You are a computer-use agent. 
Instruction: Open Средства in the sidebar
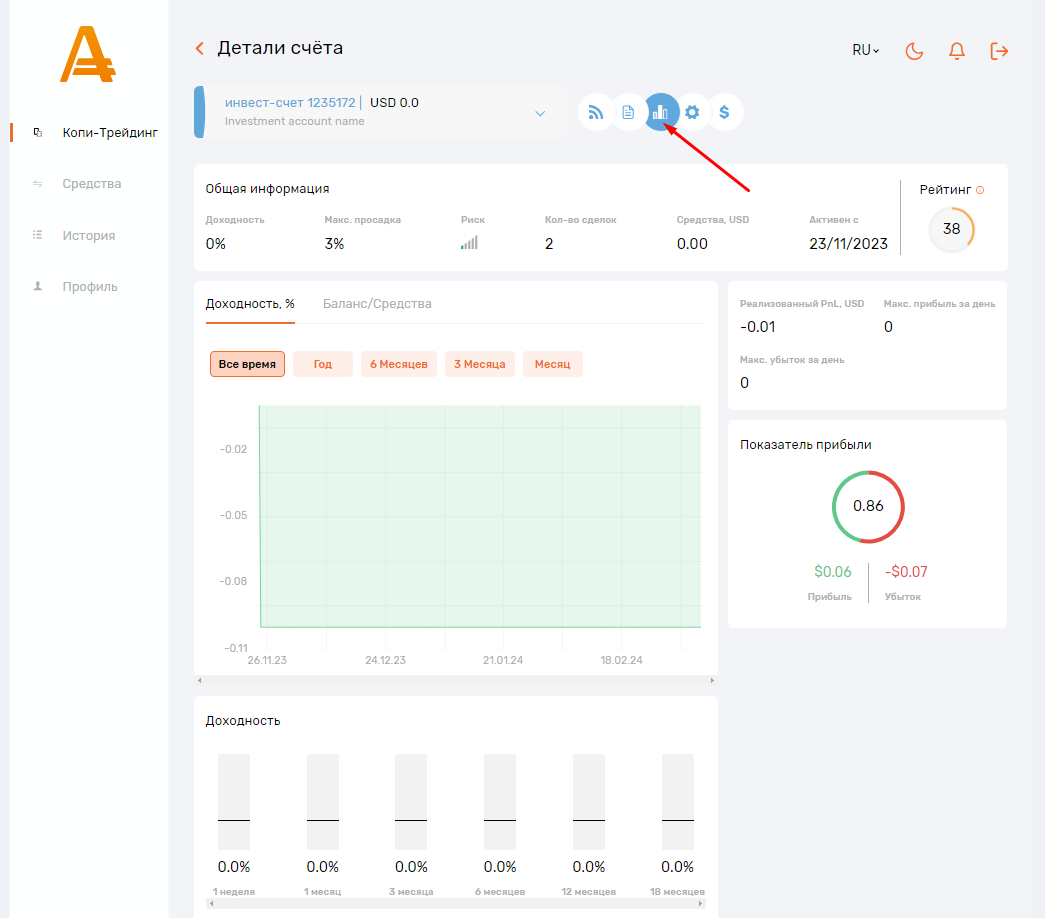(91, 184)
